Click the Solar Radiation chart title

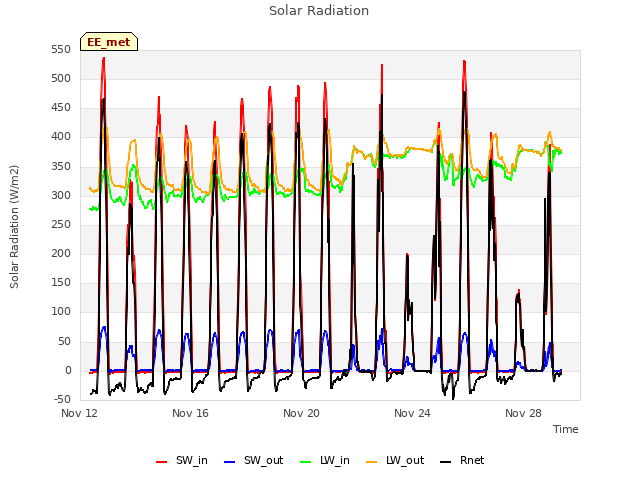319,11
